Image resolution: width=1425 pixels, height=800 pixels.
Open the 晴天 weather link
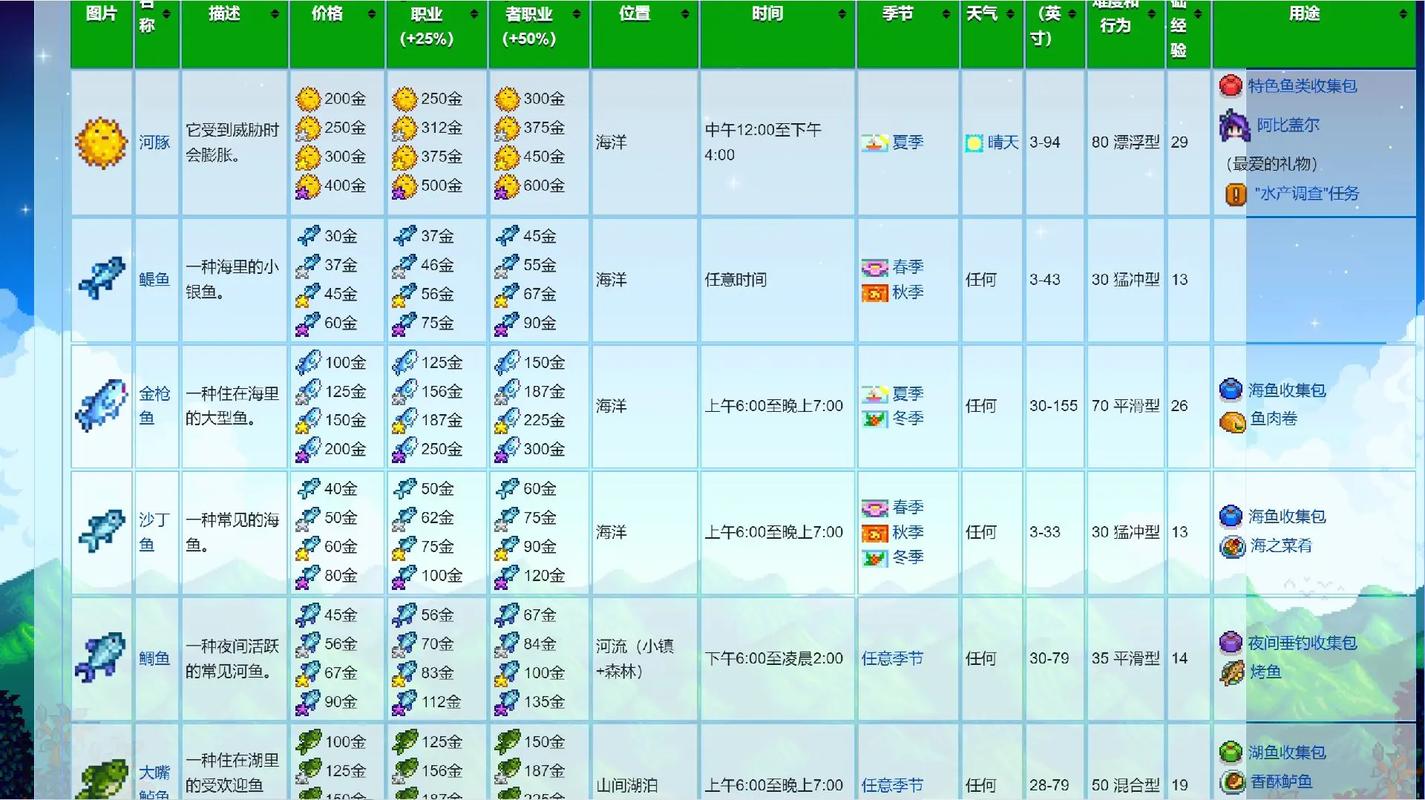point(1003,143)
